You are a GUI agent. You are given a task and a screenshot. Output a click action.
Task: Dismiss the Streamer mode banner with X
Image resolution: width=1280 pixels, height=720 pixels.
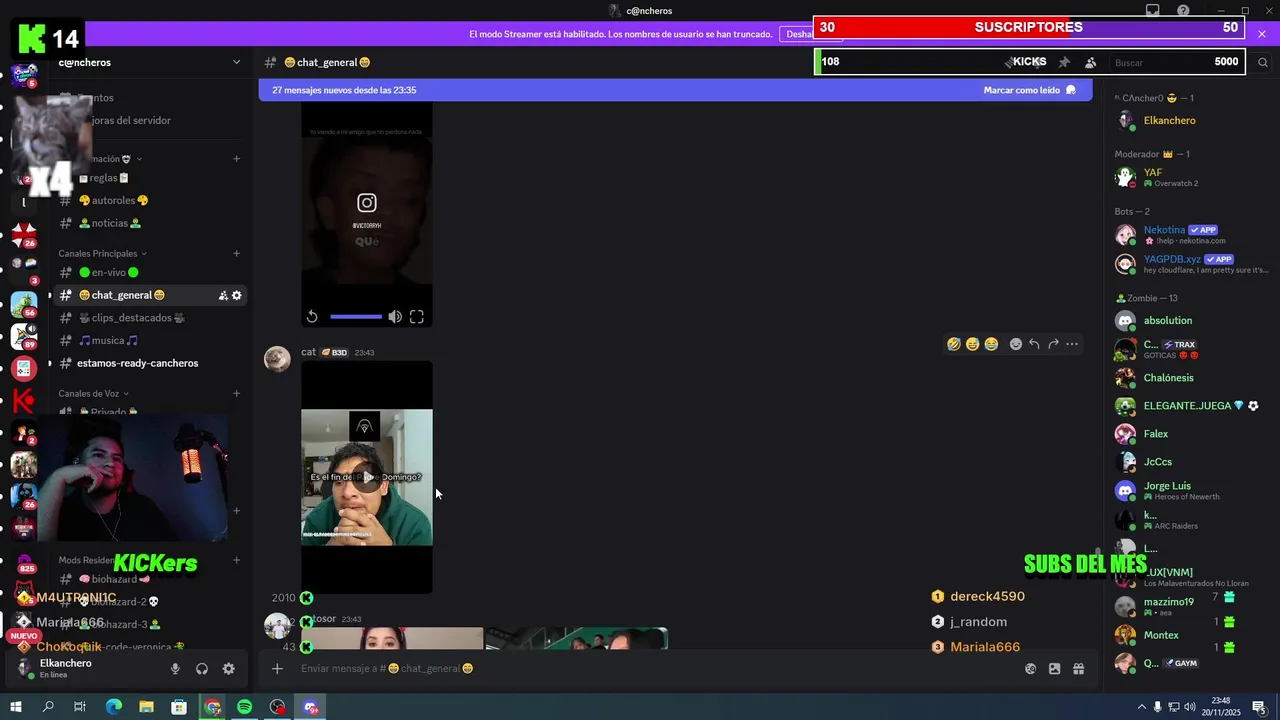click(x=1262, y=34)
